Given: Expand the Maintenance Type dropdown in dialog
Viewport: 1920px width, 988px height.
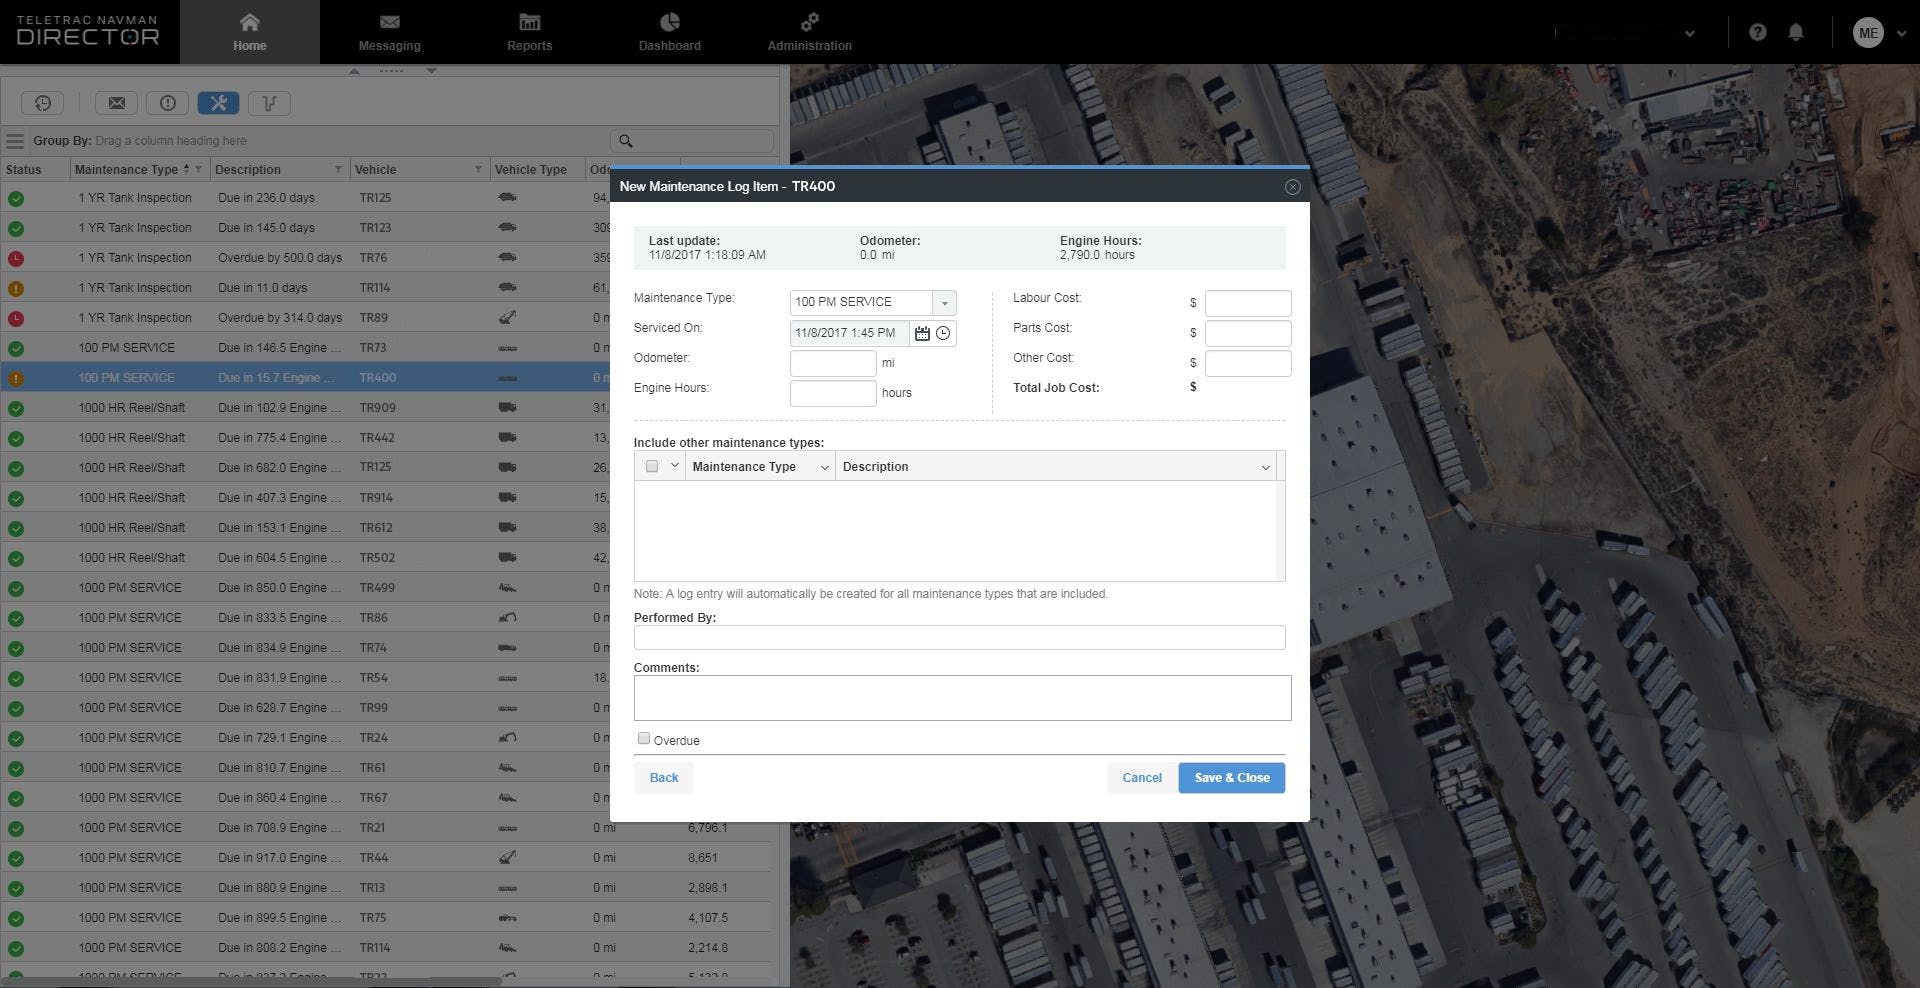Looking at the screenshot, I should [x=944, y=303].
